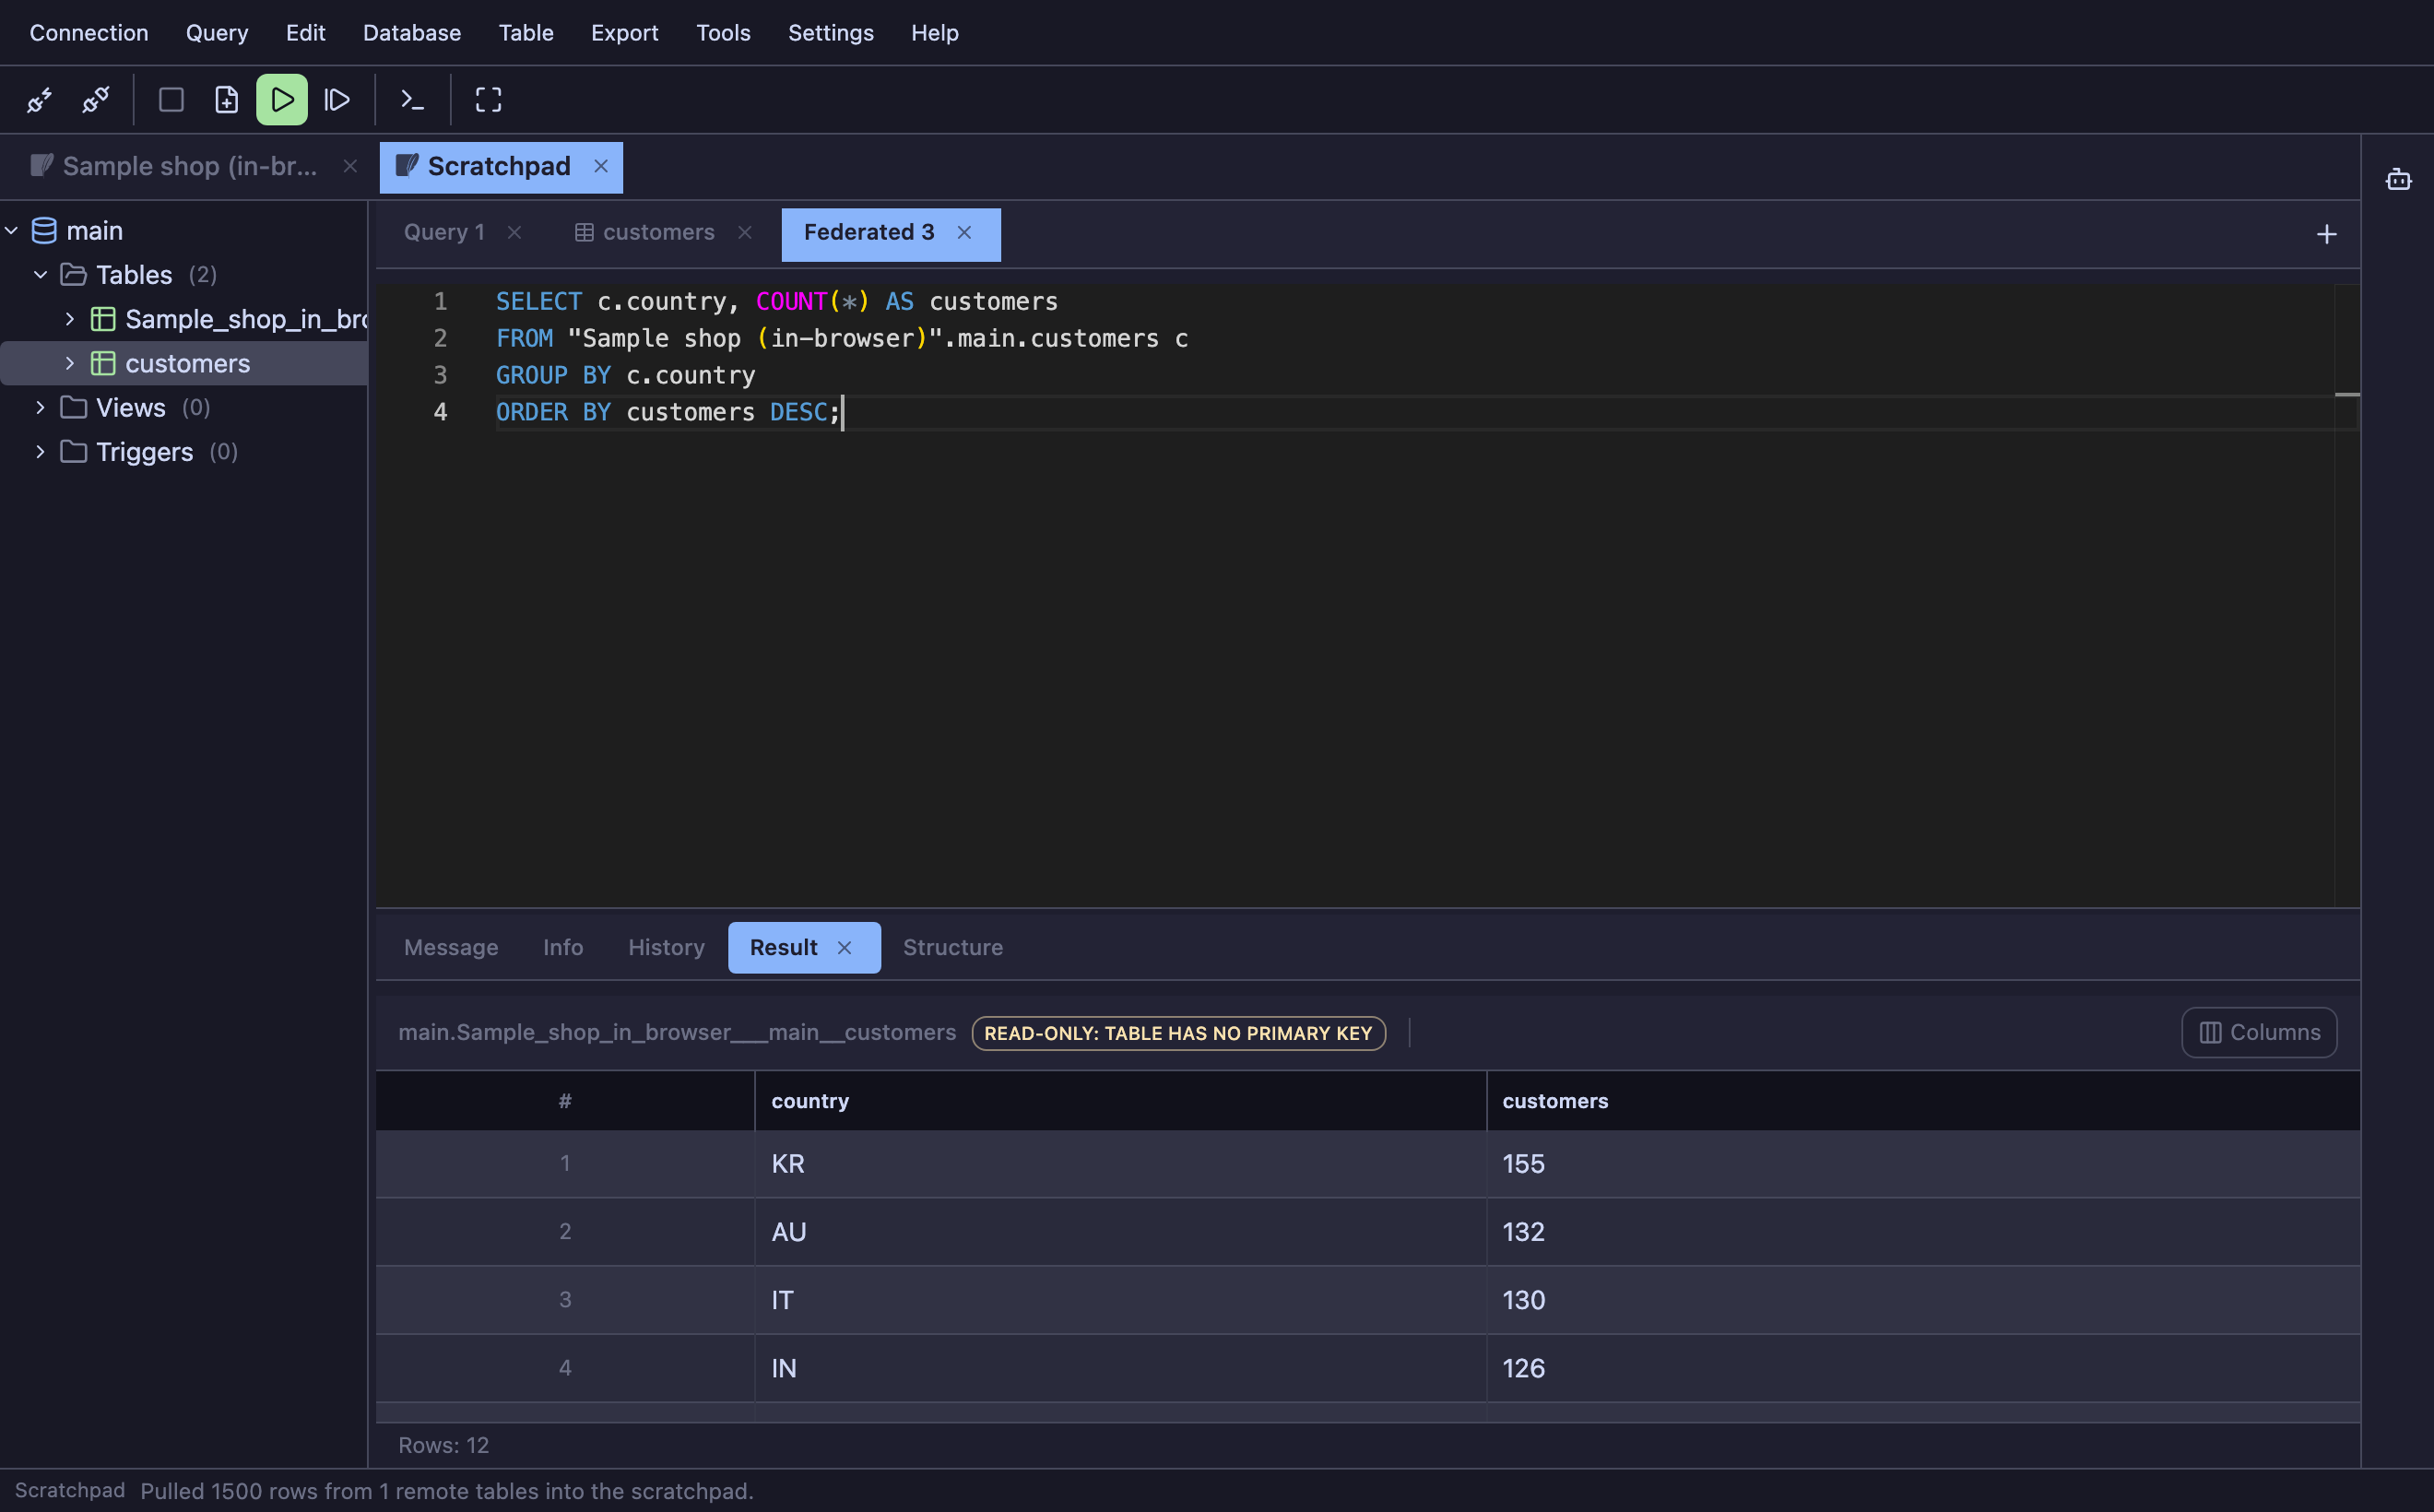
Task: Close the Scratchpad connection tab
Action: pos(601,167)
